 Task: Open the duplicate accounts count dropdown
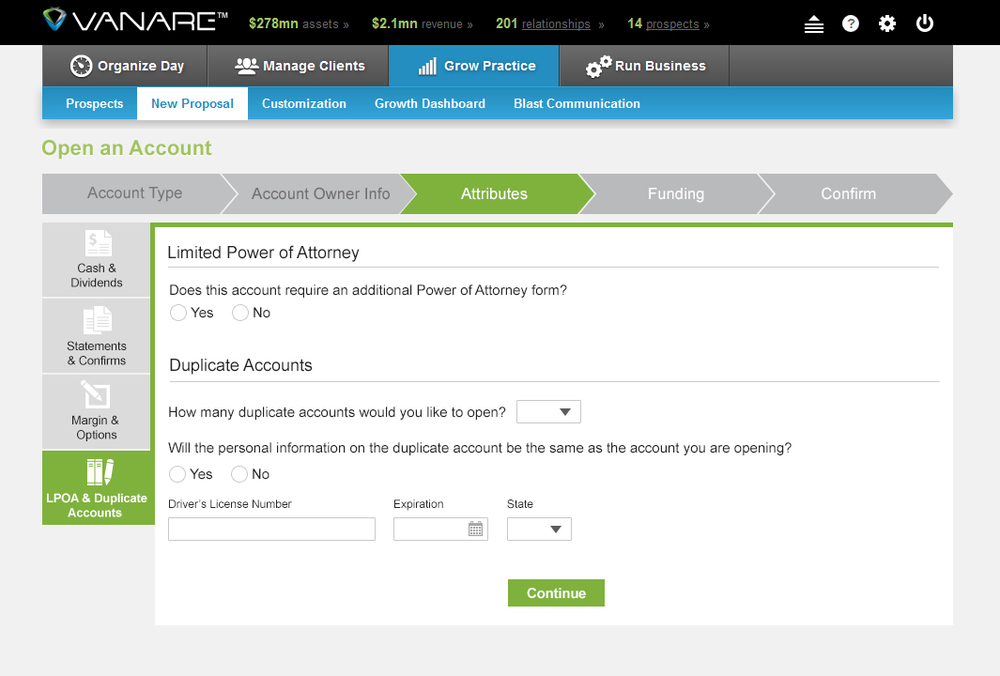coord(548,411)
